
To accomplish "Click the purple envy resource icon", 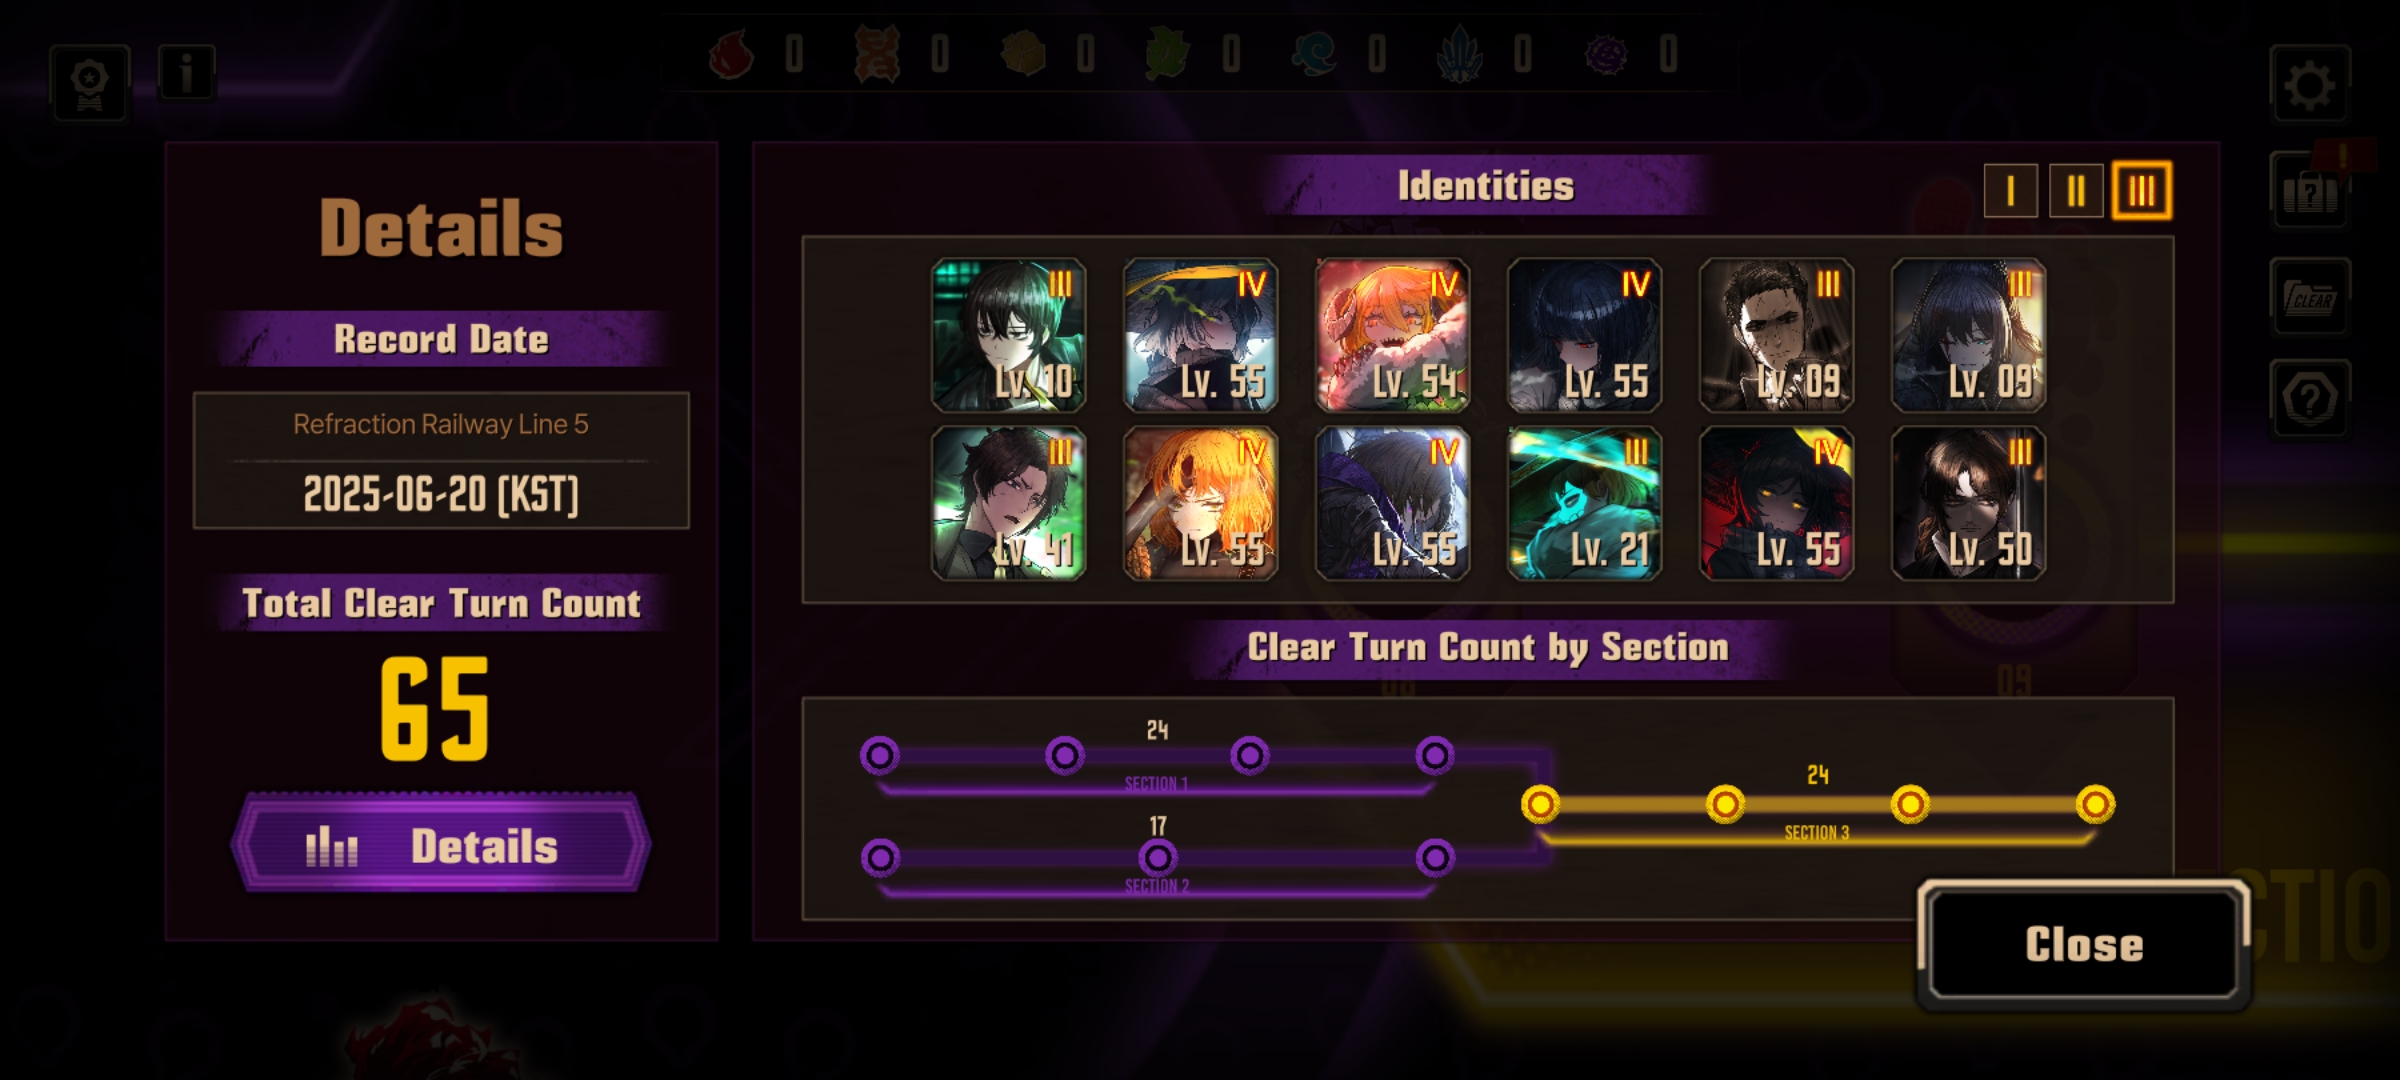I will pos(1606,53).
